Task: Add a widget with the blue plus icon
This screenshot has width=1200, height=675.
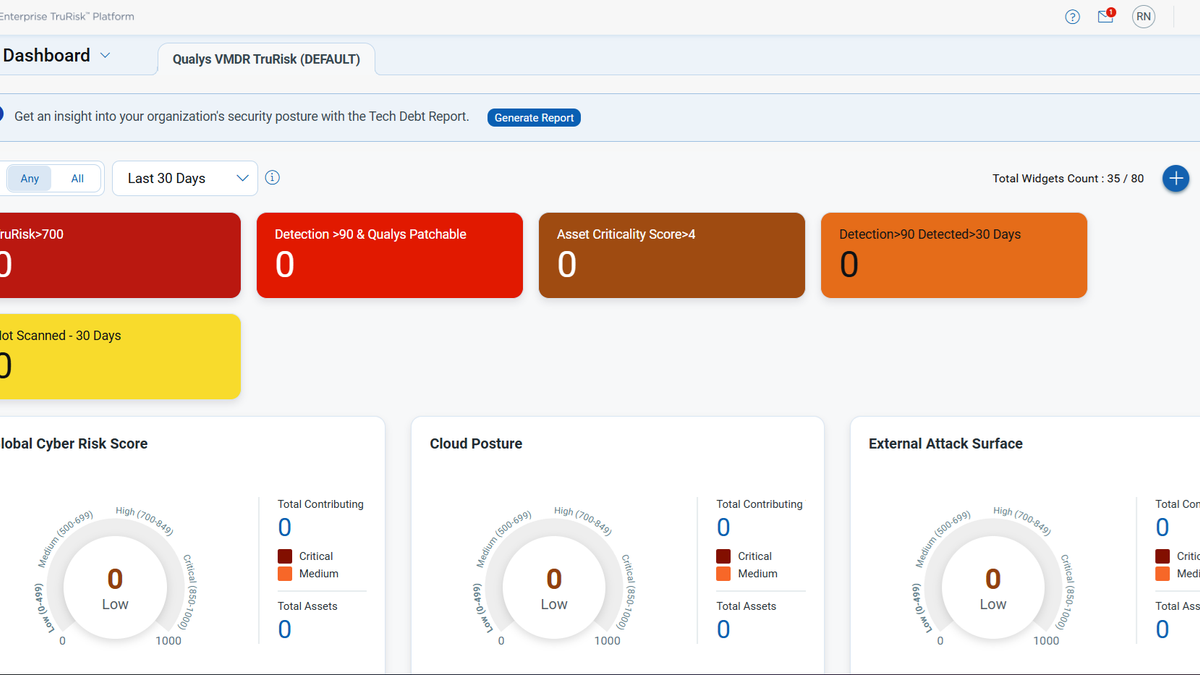Action: [x=1176, y=178]
